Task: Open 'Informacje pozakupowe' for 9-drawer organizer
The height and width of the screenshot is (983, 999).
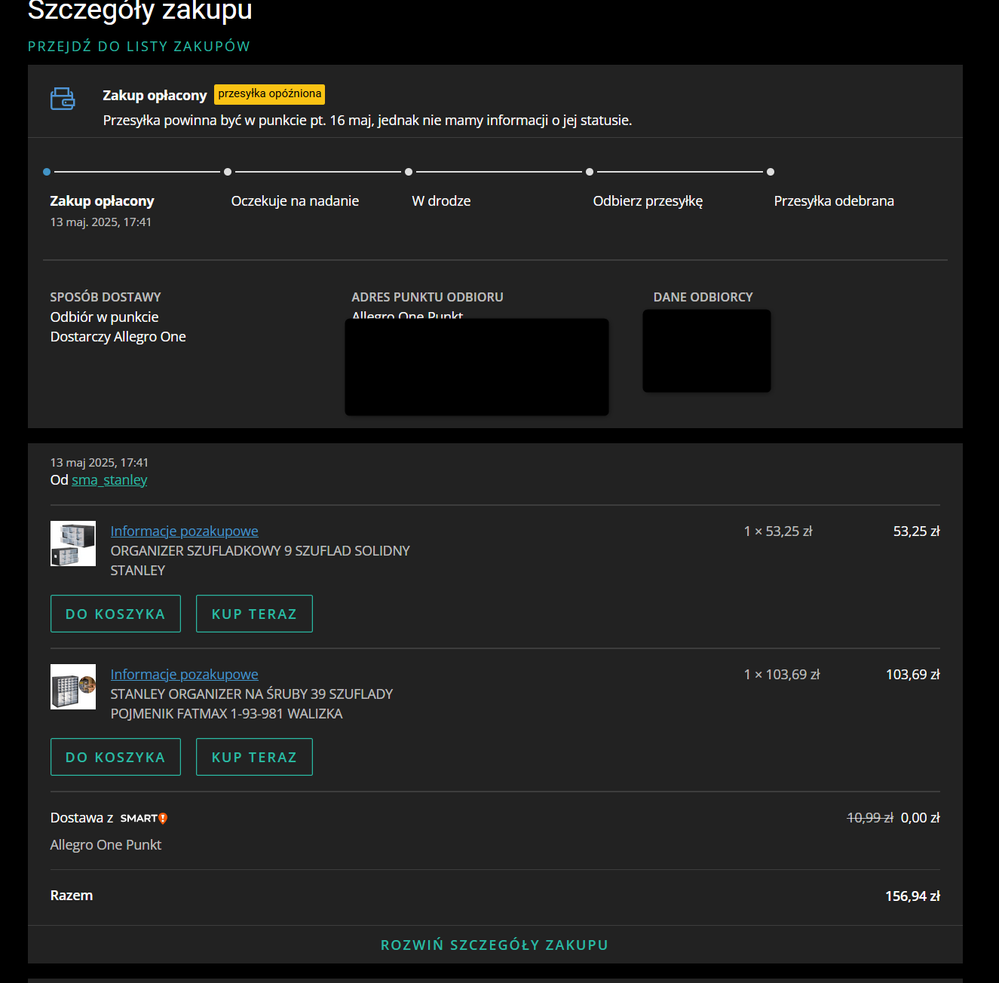Action: 184,531
